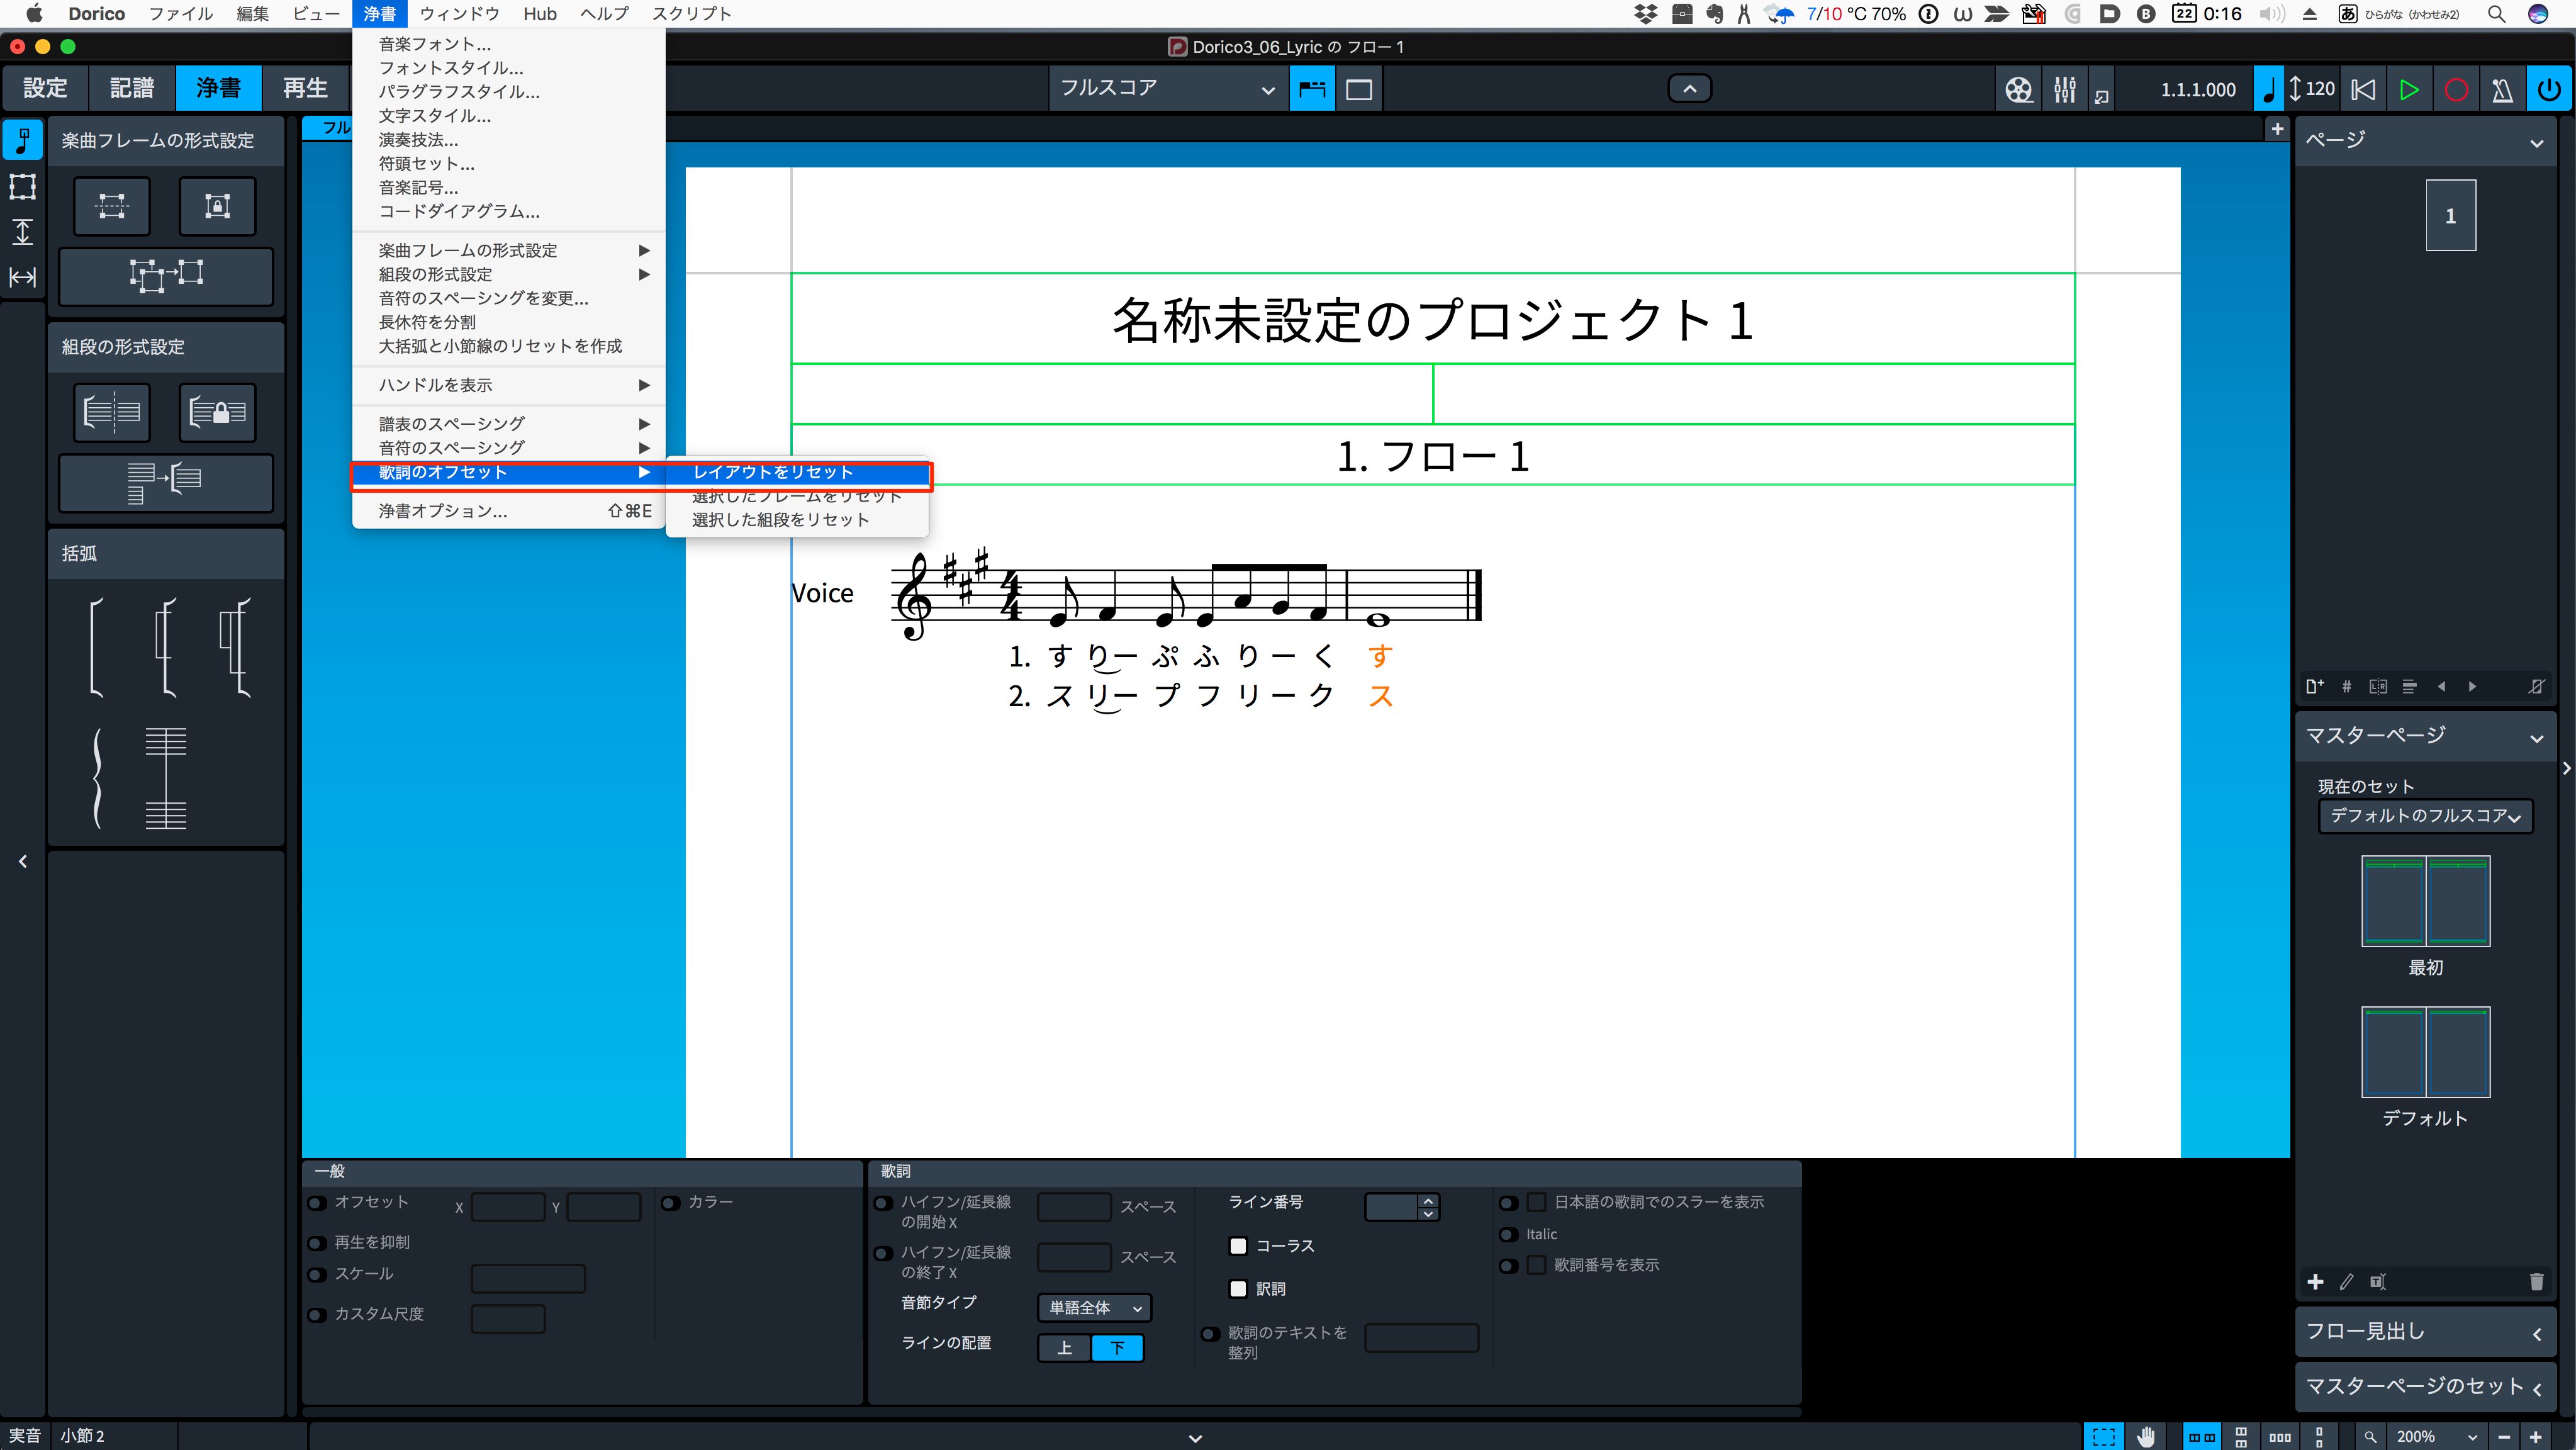Enable the 訳詞 checkbox
This screenshot has width=2576, height=1450.
coord(1238,1289)
